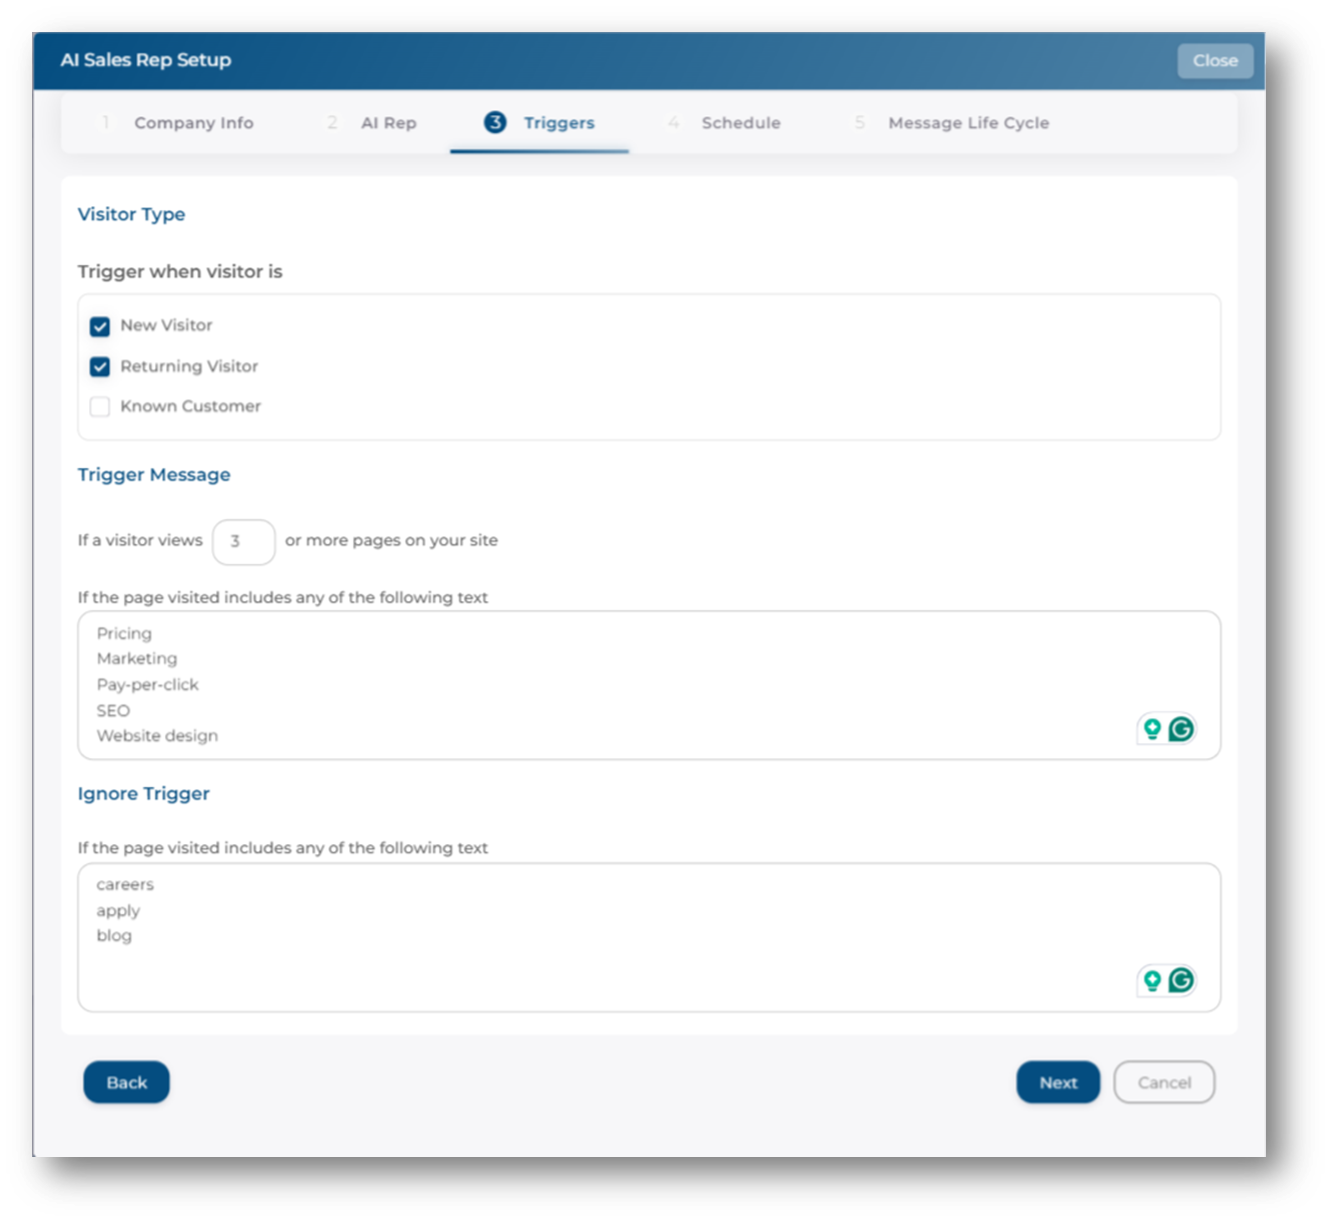Click the Grammarly icon in the ignore trigger box
Viewport: 1331px width, 1222px height.
(1181, 980)
